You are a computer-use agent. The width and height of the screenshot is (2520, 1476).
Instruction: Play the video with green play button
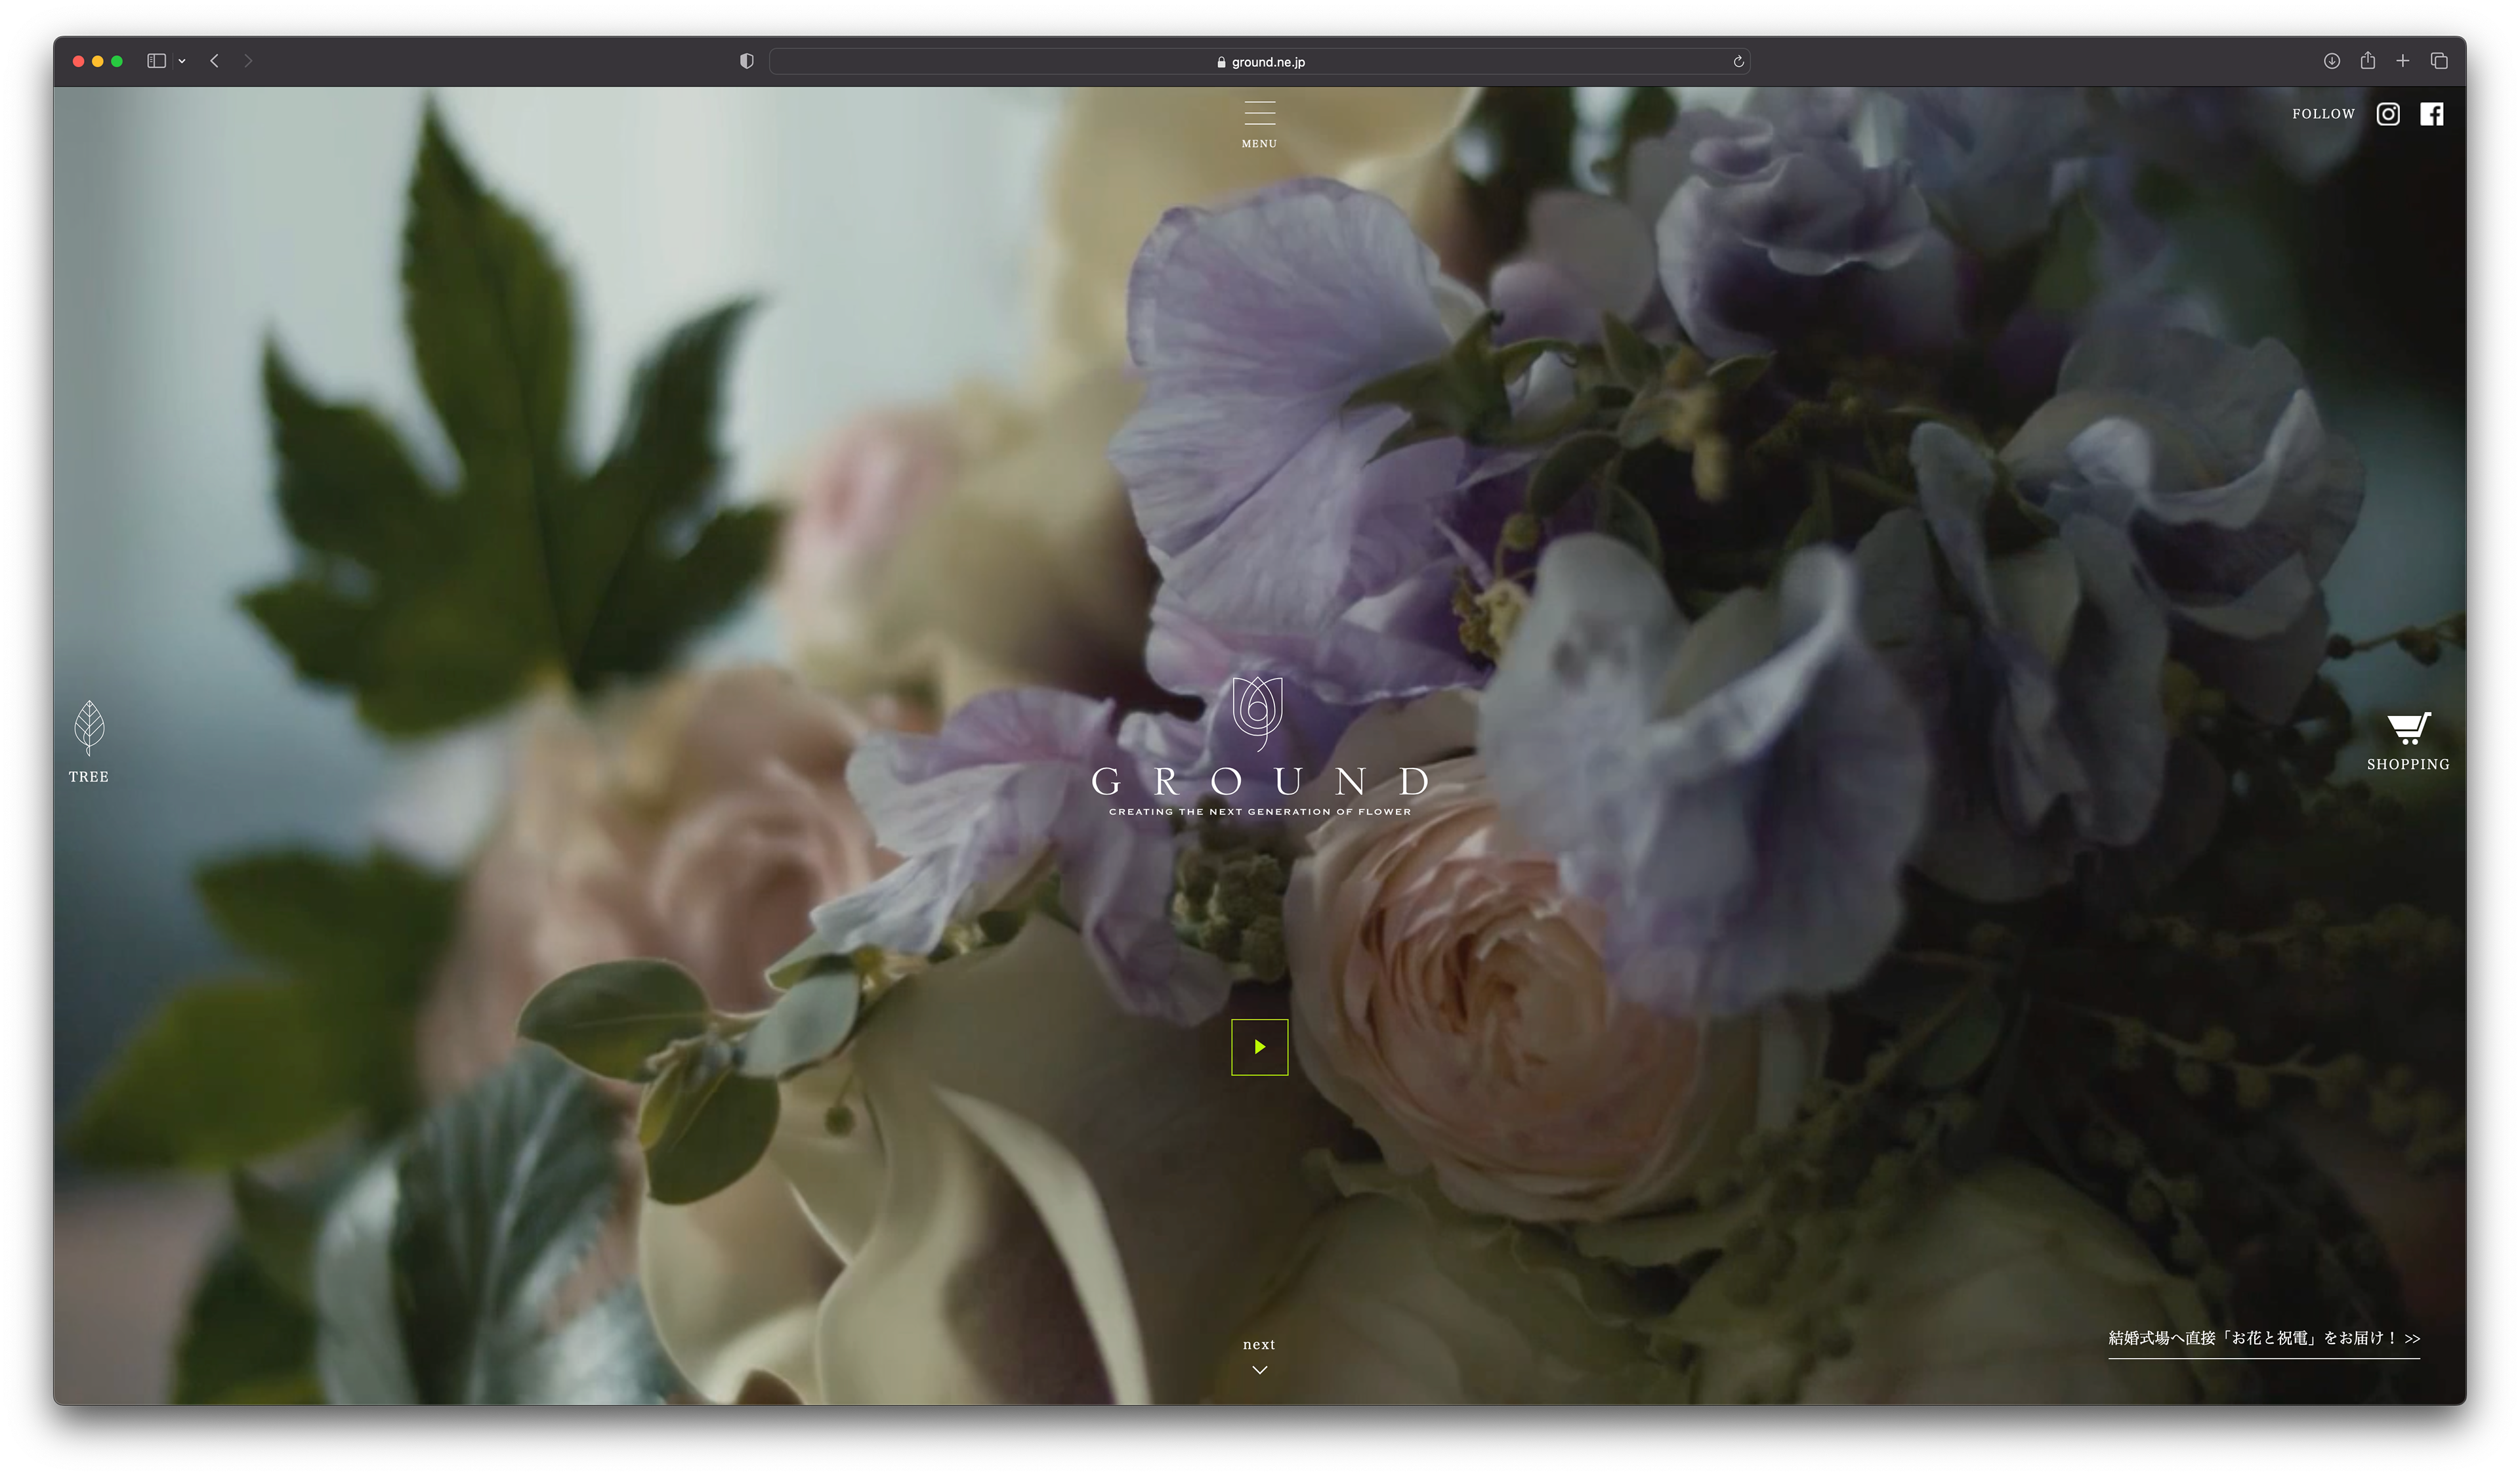click(x=1259, y=1047)
